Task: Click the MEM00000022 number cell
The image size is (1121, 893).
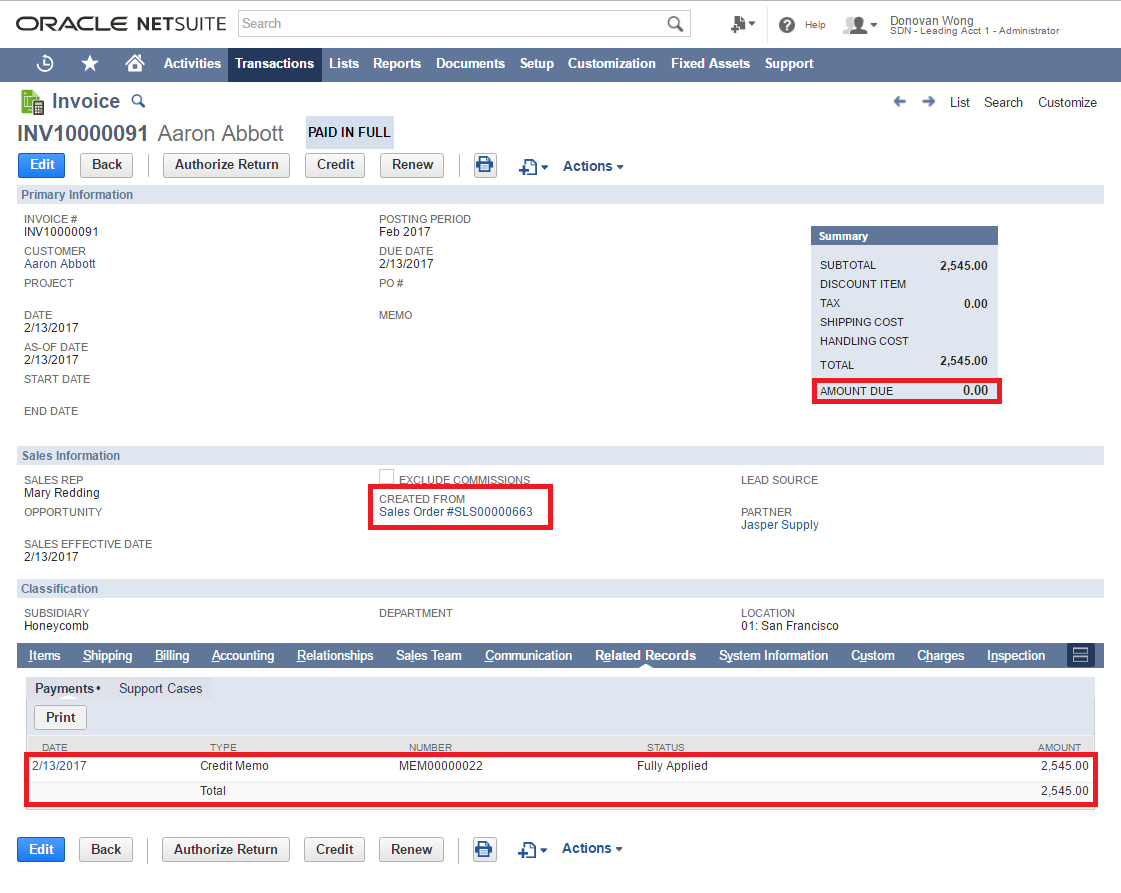Action: pyautogui.click(x=440, y=766)
